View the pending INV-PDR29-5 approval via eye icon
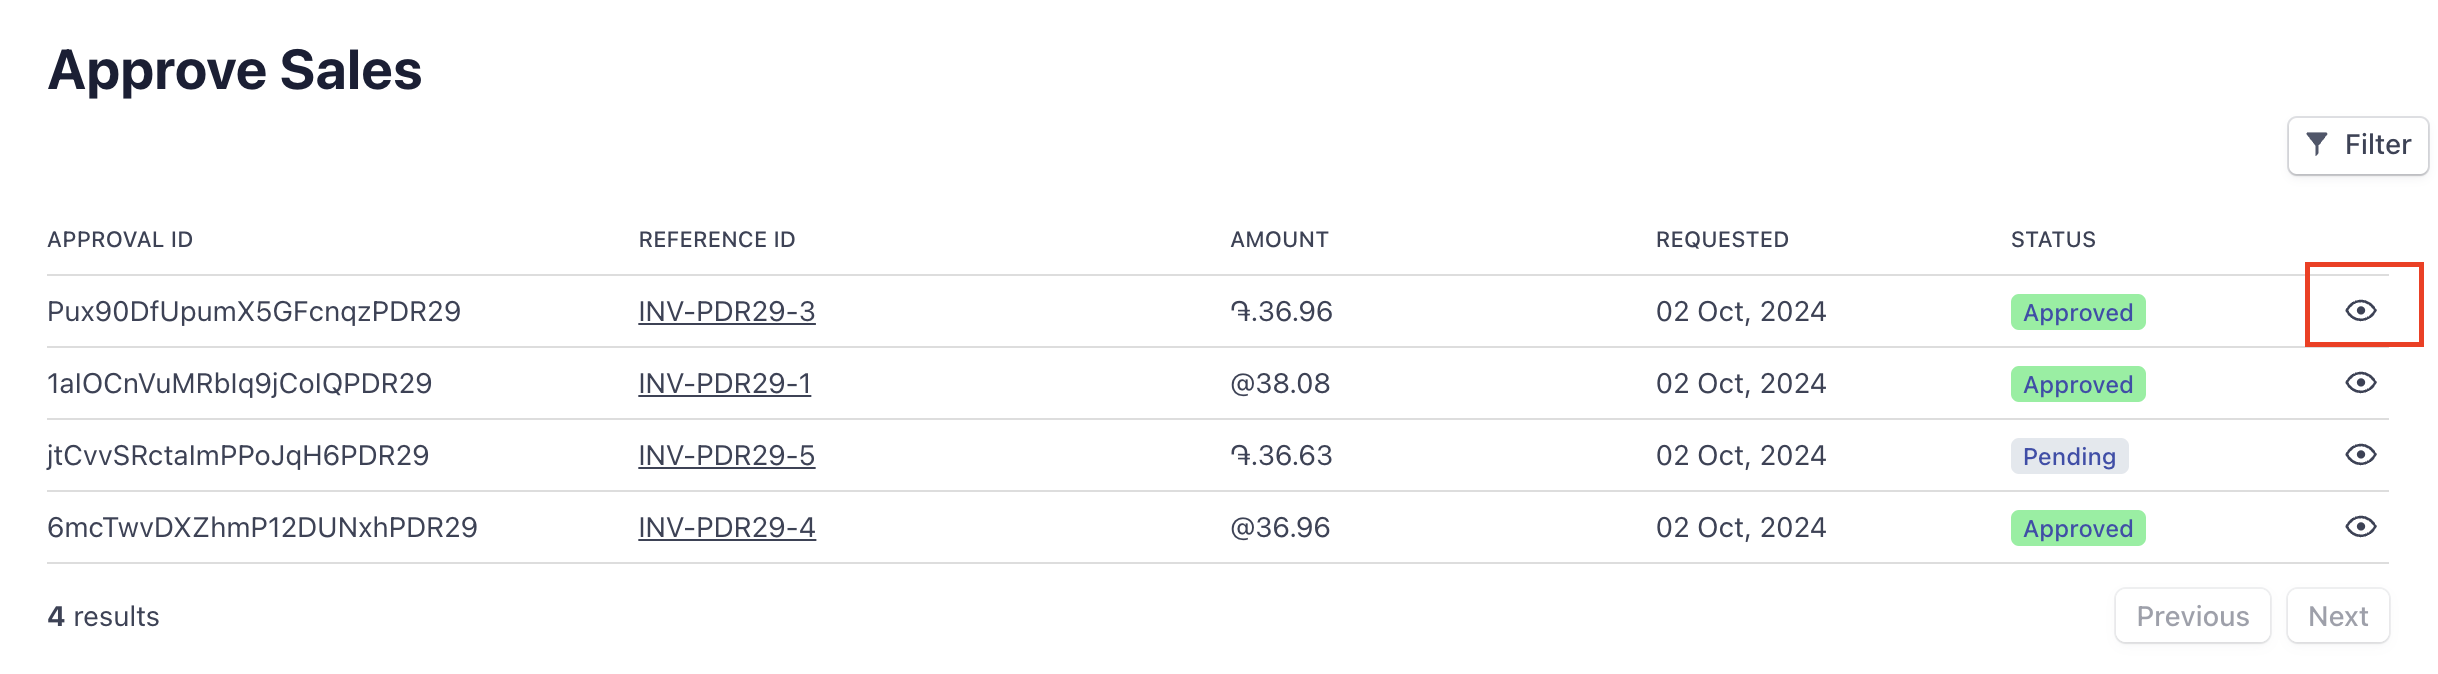The width and height of the screenshot is (2438, 674). [2360, 455]
